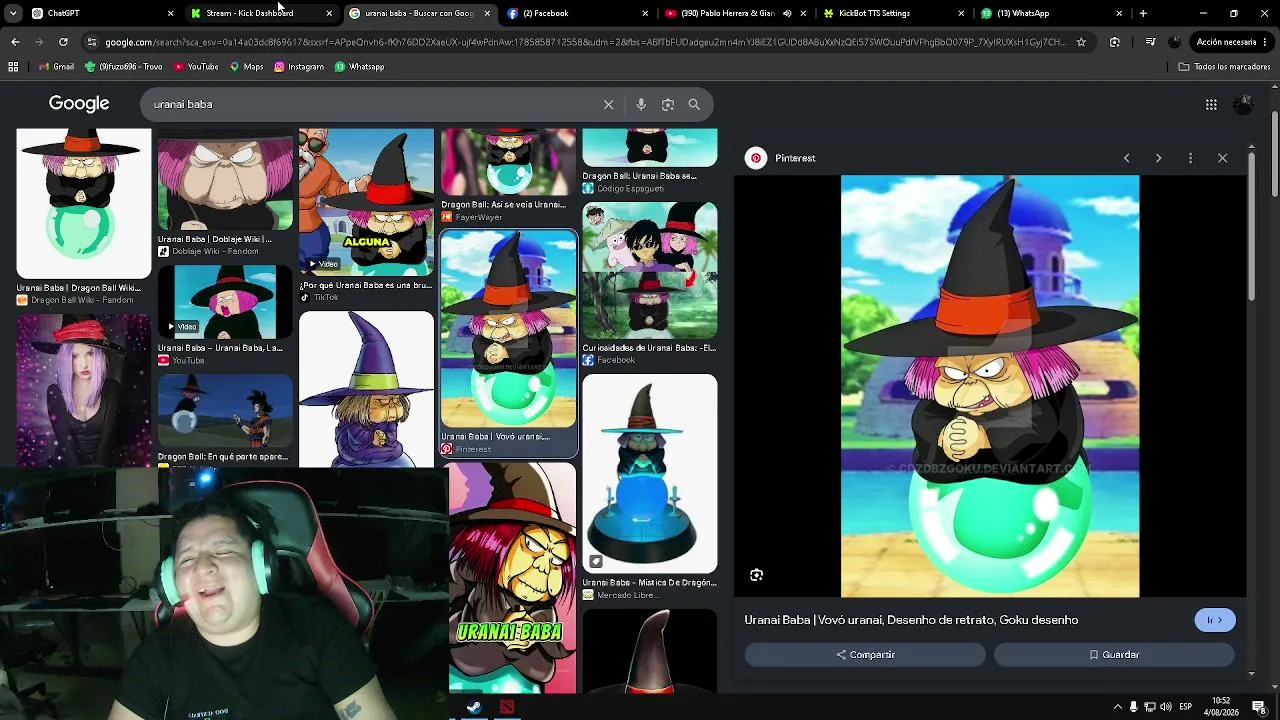Viewport: 1280px width, 720px height.
Task: Open the ESP keyboard language switcher
Action: (1185, 707)
